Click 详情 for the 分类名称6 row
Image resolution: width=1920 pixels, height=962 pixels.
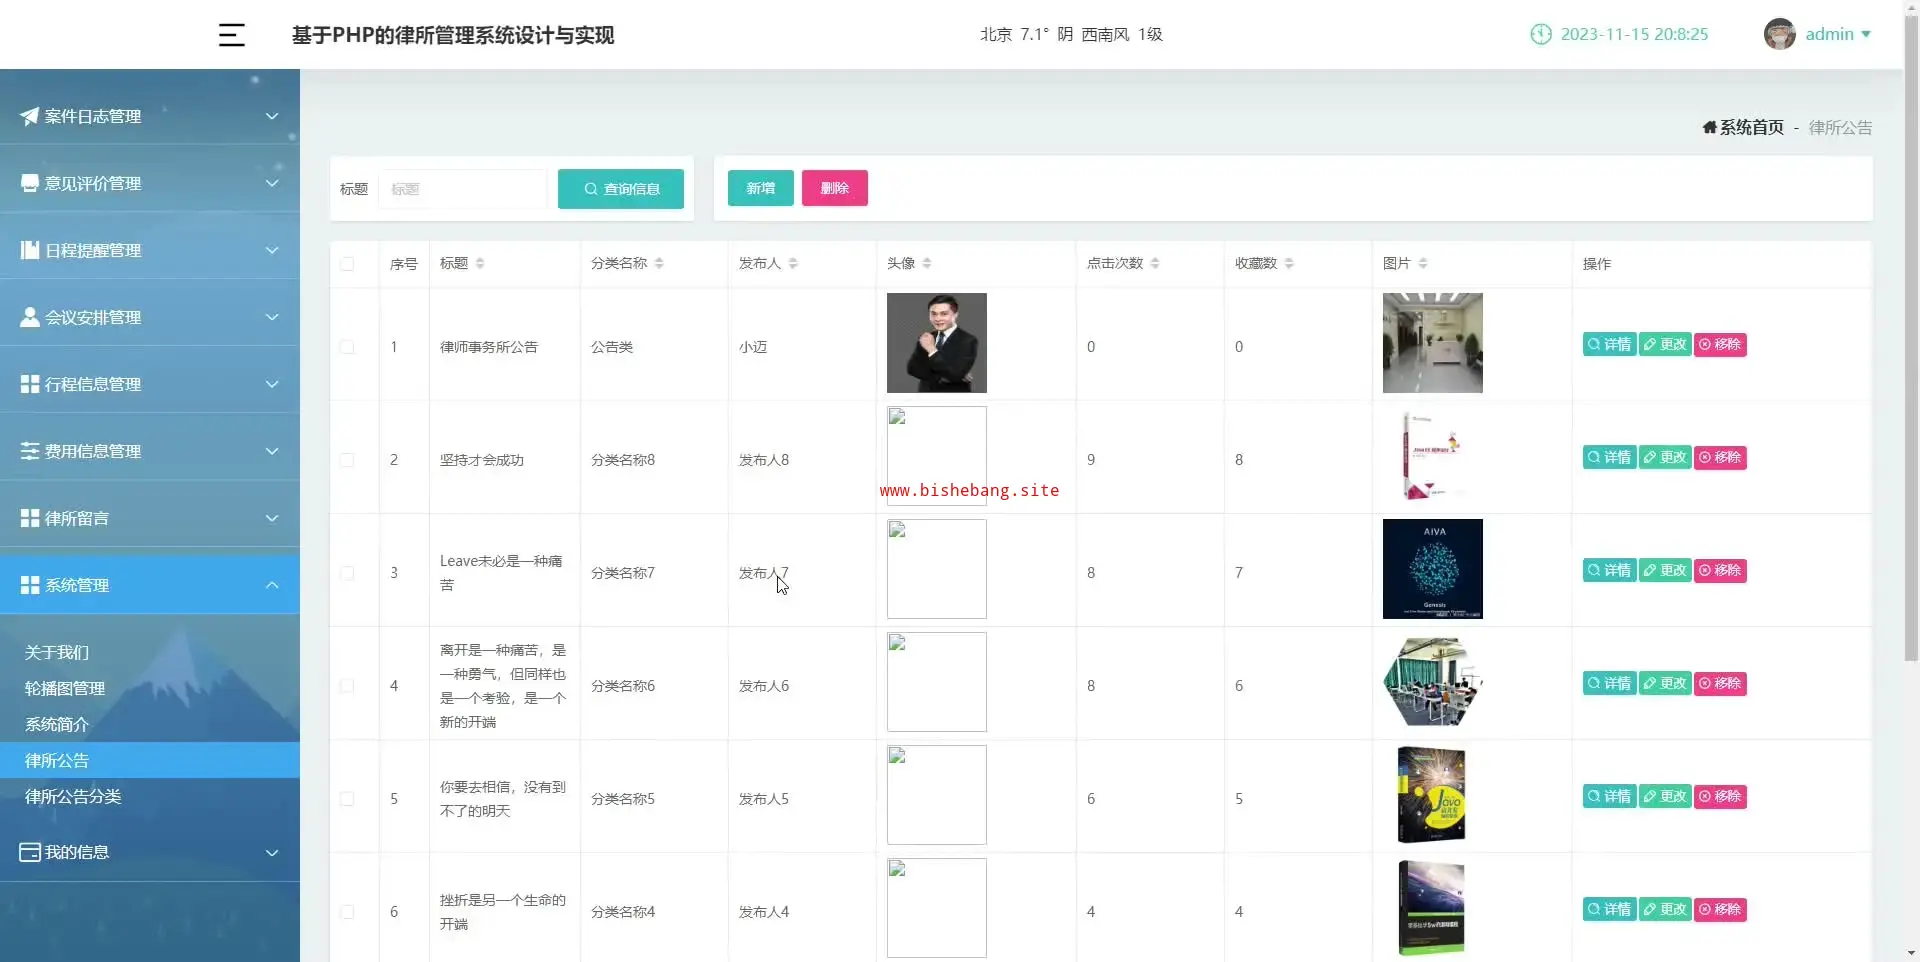point(1609,683)
